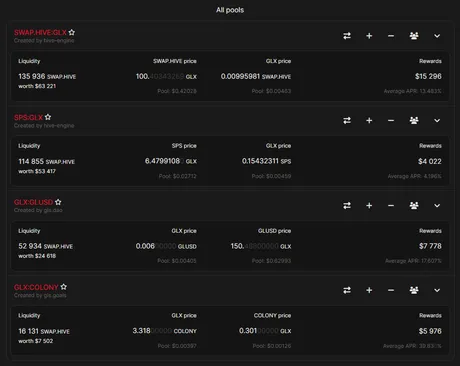Click swap icon for SWAP.HIVE:GLX pool
This screenshot has width=460, height=366.
(x=347, y=36)
